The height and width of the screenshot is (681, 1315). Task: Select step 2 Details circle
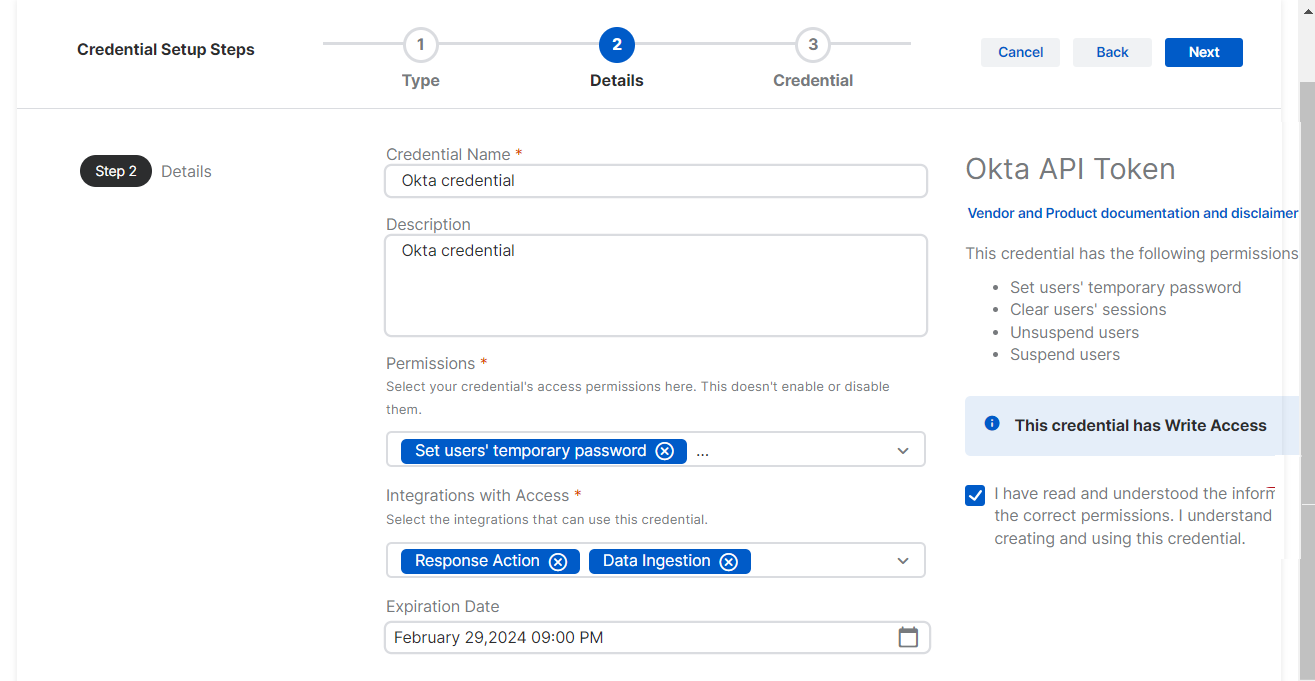(617, 45)
